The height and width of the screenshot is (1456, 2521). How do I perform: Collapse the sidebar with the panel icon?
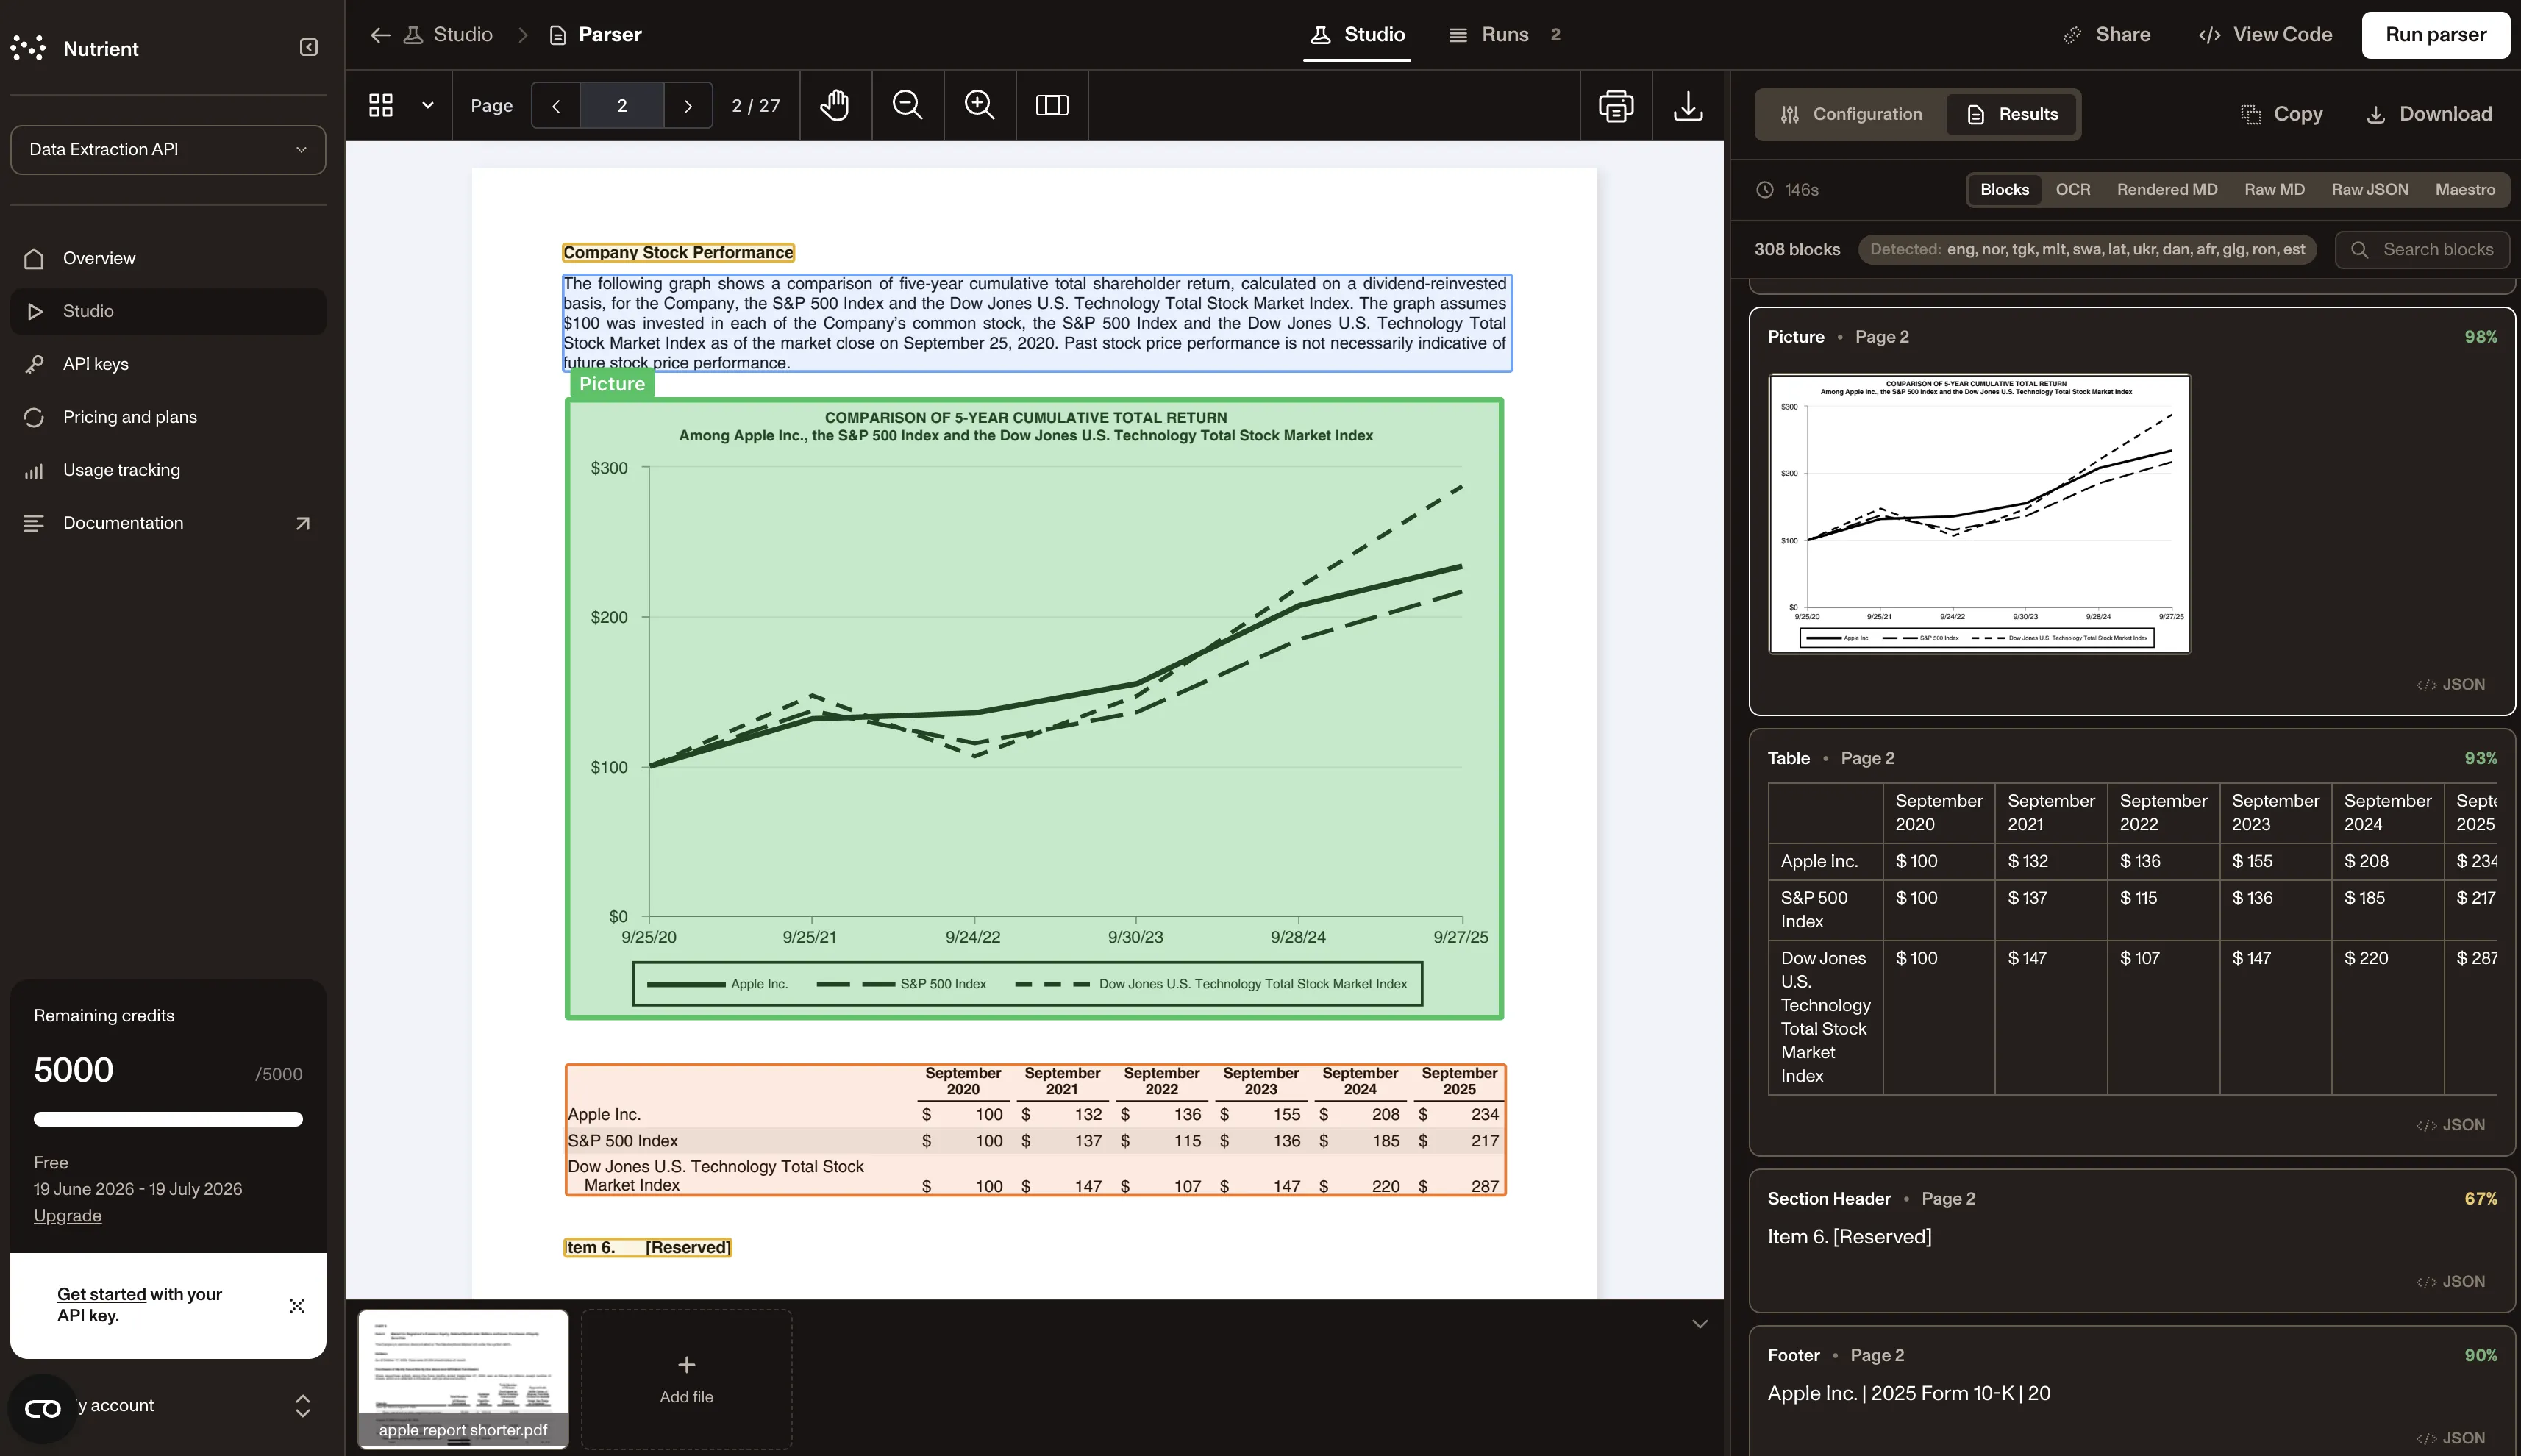pos(309,47)
